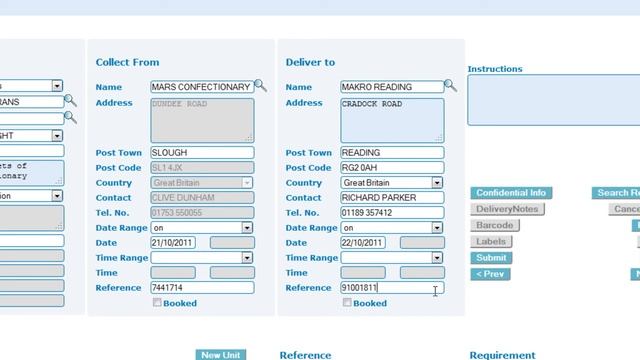Click Collect From Address box DUNDEE ROAD

tap(202, 120)
